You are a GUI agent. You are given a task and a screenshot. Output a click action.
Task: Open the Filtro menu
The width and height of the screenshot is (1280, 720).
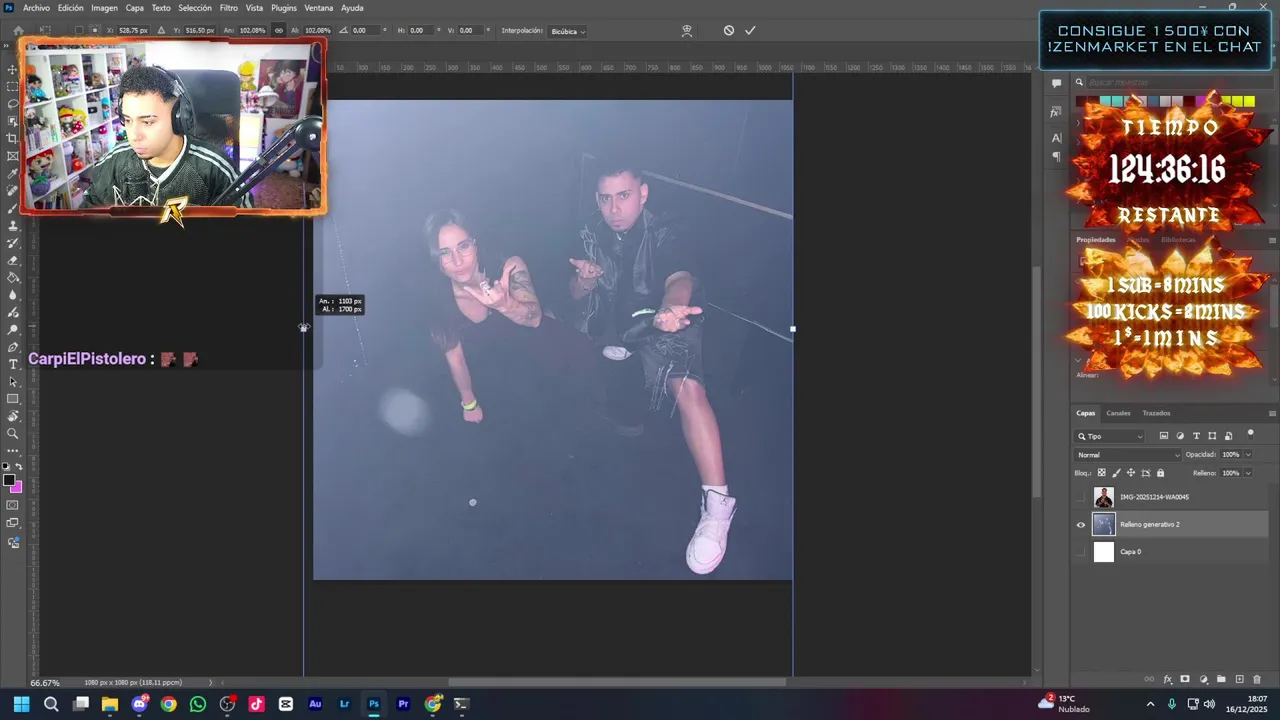[229, 7]
